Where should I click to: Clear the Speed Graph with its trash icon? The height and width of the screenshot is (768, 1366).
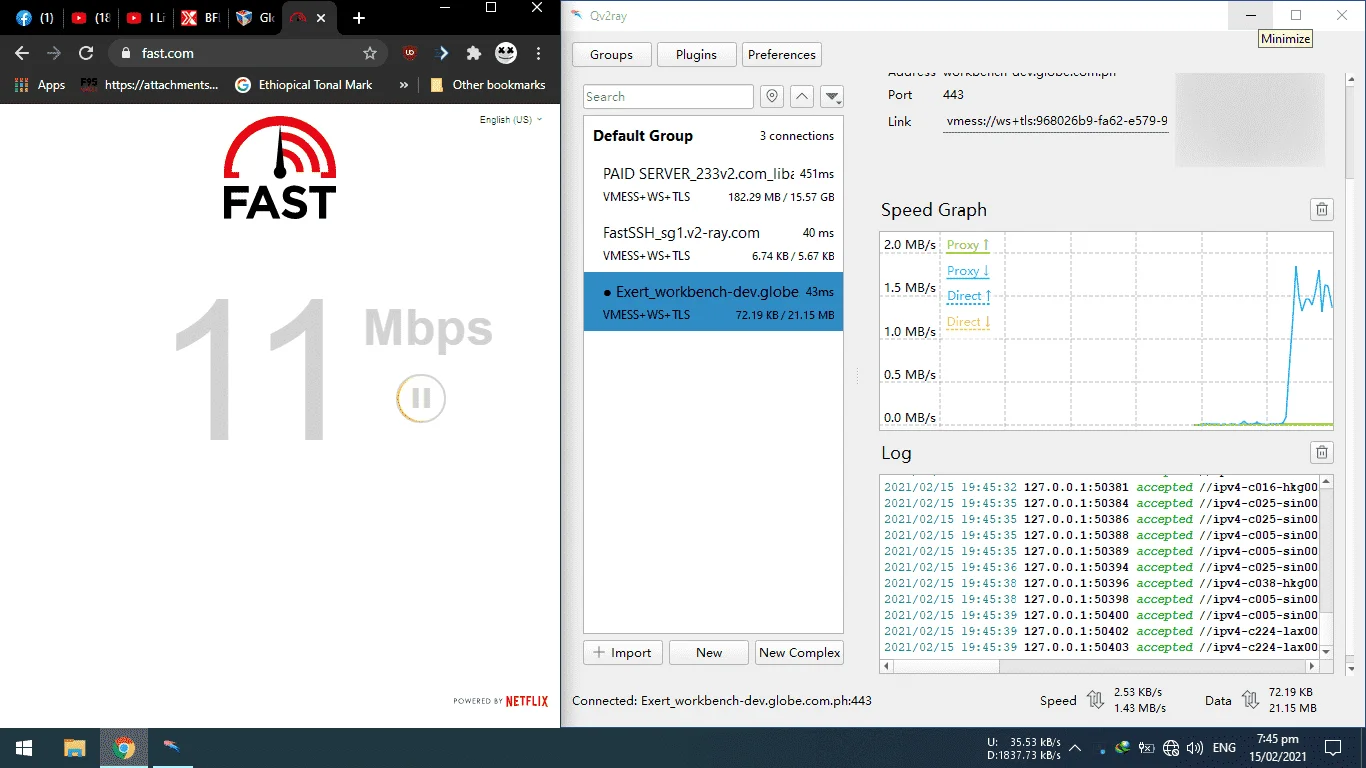[1322, 209]
